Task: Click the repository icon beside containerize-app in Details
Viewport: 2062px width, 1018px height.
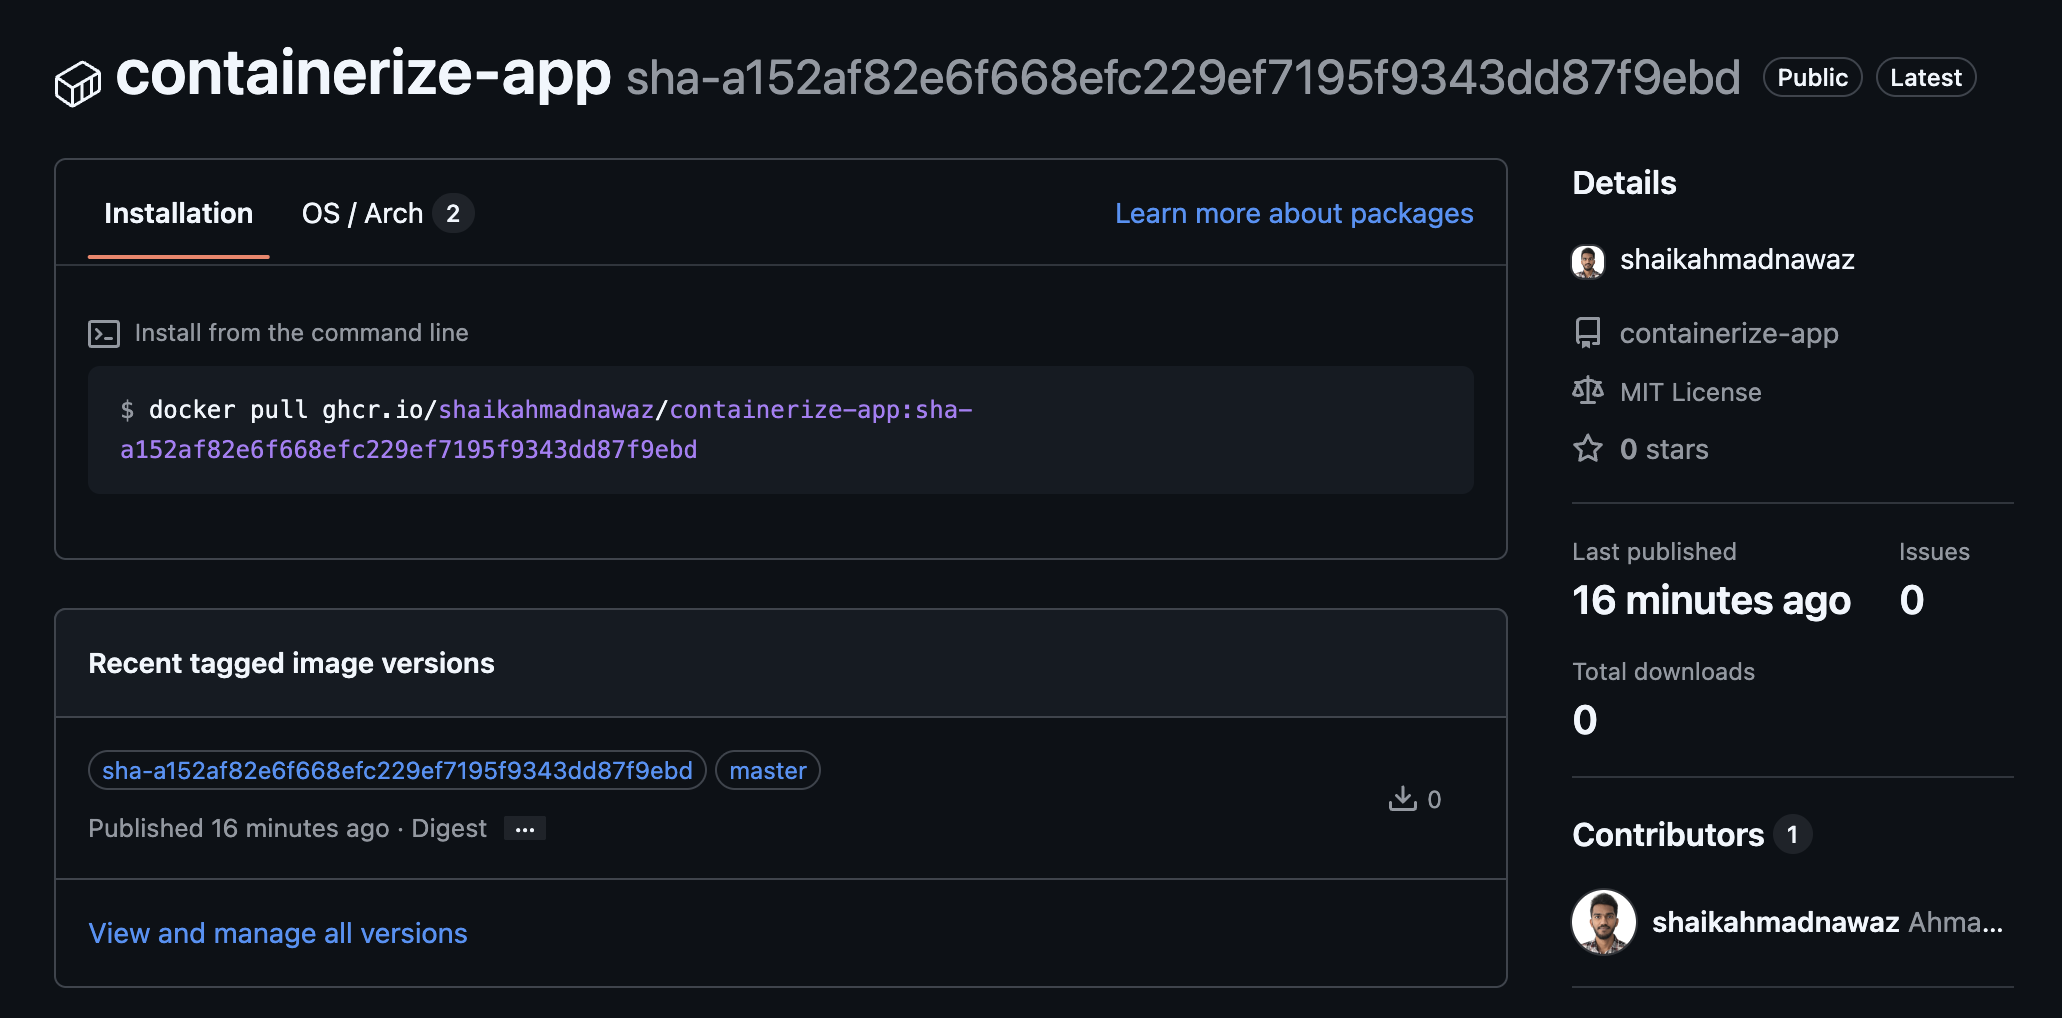Action: 1588,332
